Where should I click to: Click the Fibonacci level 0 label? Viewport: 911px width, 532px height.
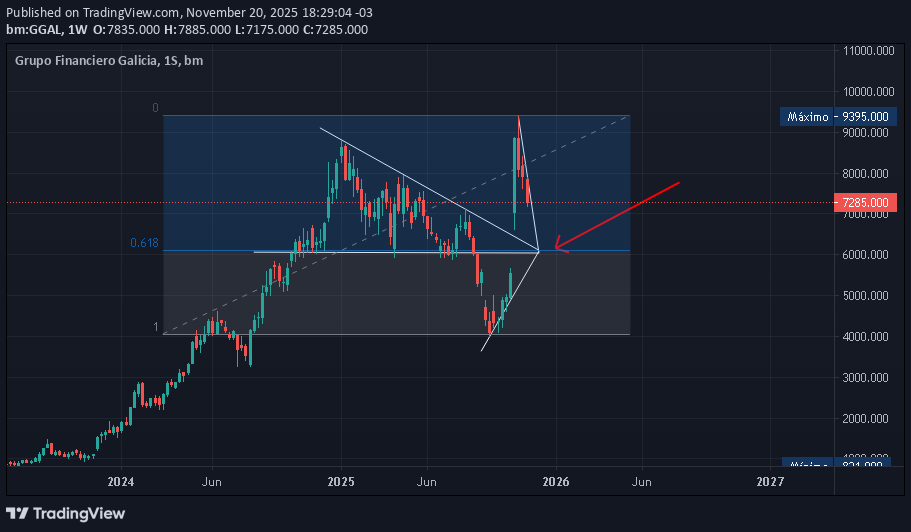[x=155, y=108]
